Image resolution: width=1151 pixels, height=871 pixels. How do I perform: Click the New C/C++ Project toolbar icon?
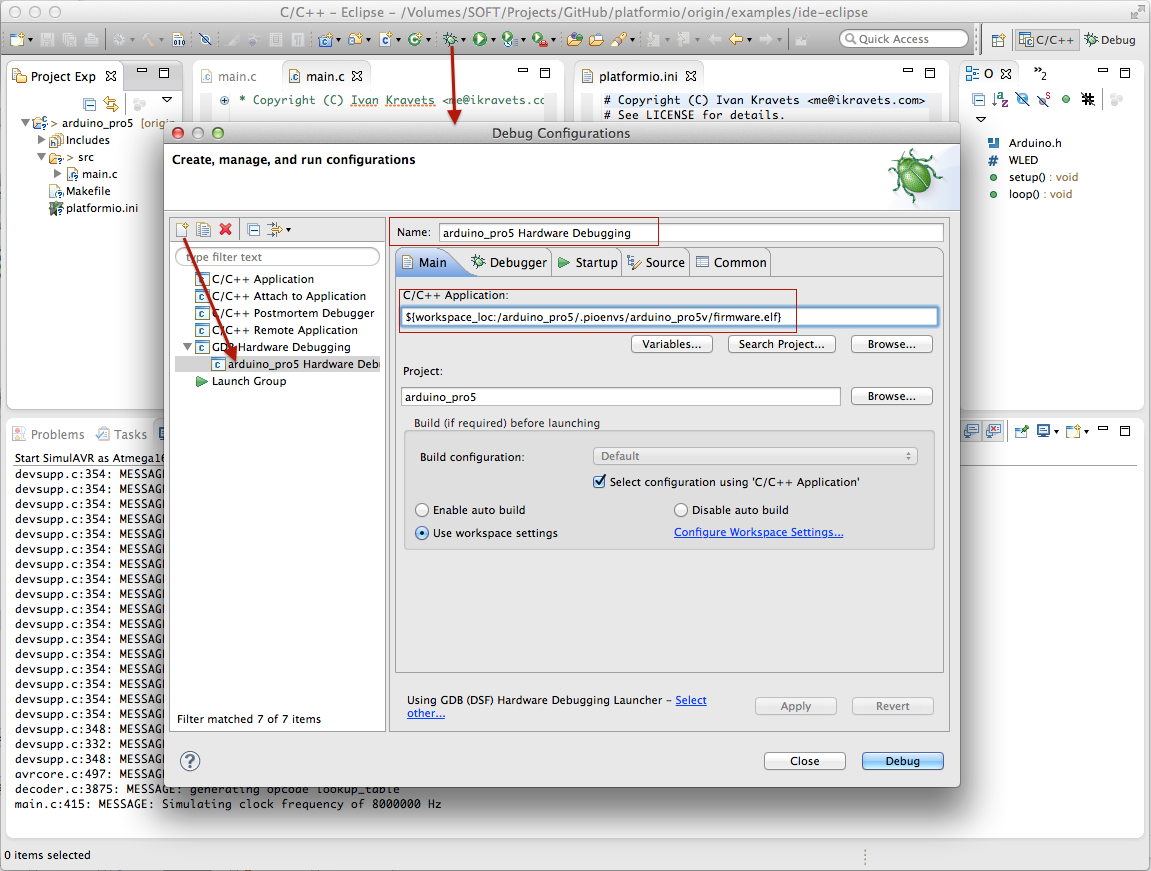tap(325, 39)
